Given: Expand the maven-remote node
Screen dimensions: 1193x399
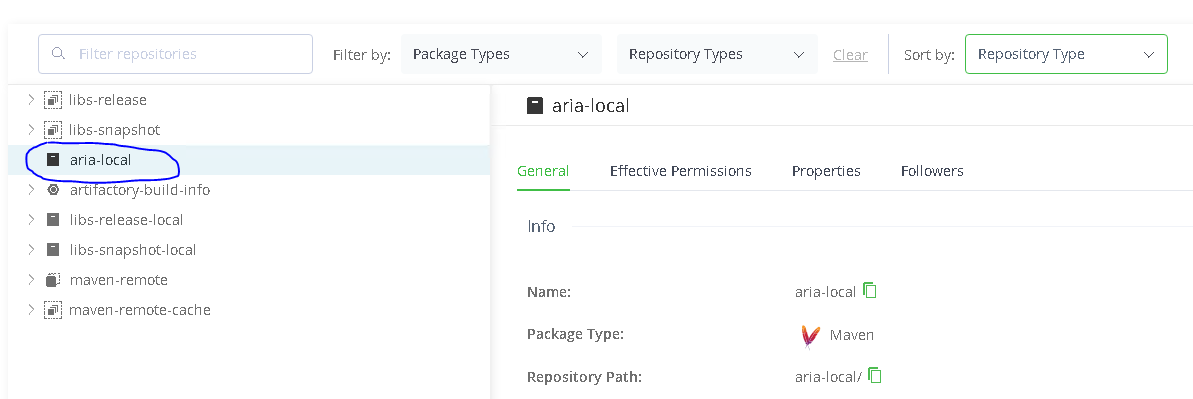Looking at the screenshot, I should click(x=30, y=279).
